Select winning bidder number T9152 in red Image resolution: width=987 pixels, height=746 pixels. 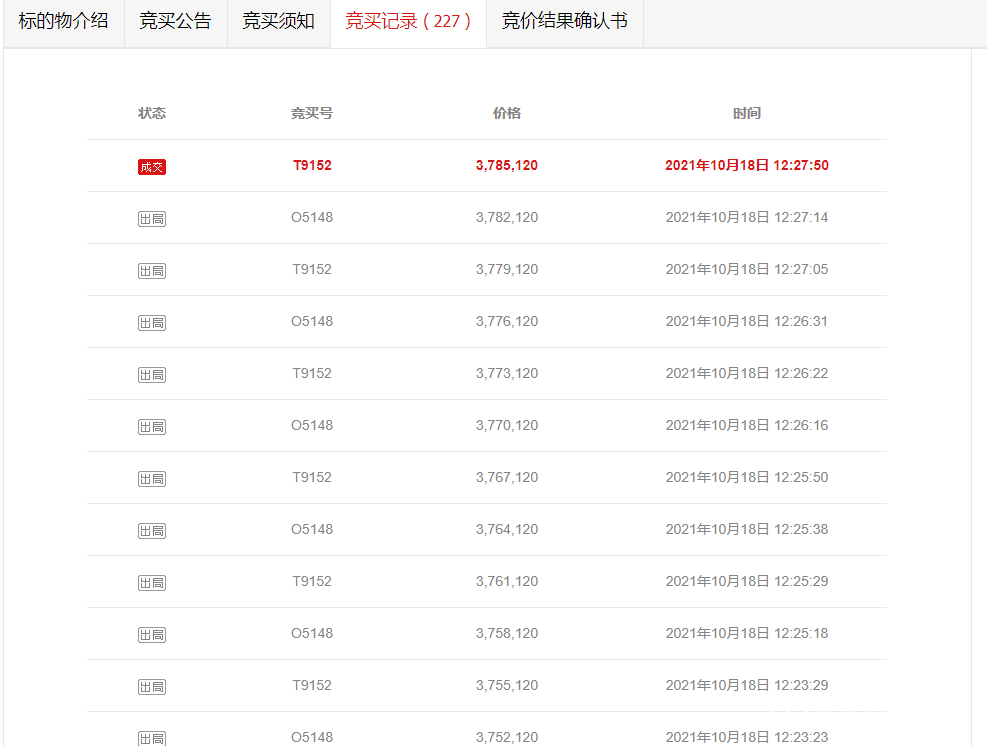pyautogui.click(x=312, y=166)
